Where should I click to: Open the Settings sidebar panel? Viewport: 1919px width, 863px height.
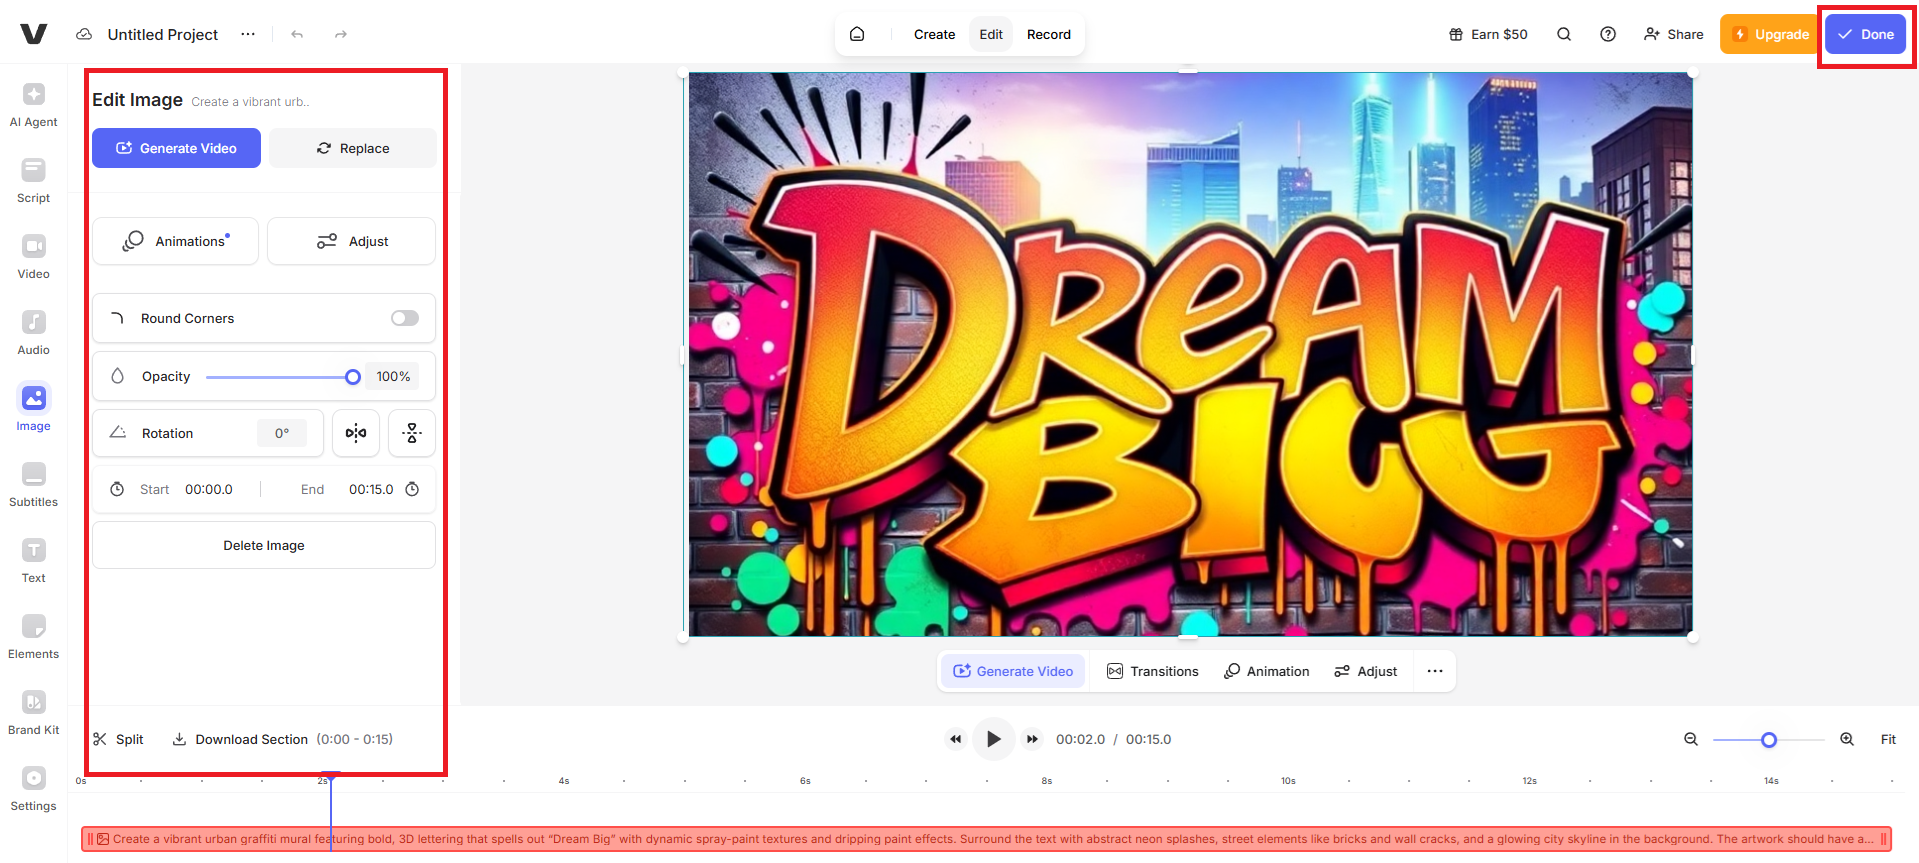tap(33, 789)
